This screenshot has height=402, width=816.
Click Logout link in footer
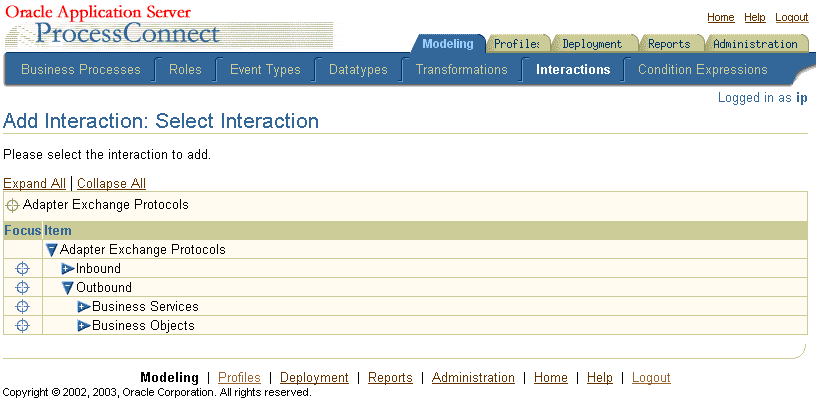pyautogui.click(x=651, y=378)
